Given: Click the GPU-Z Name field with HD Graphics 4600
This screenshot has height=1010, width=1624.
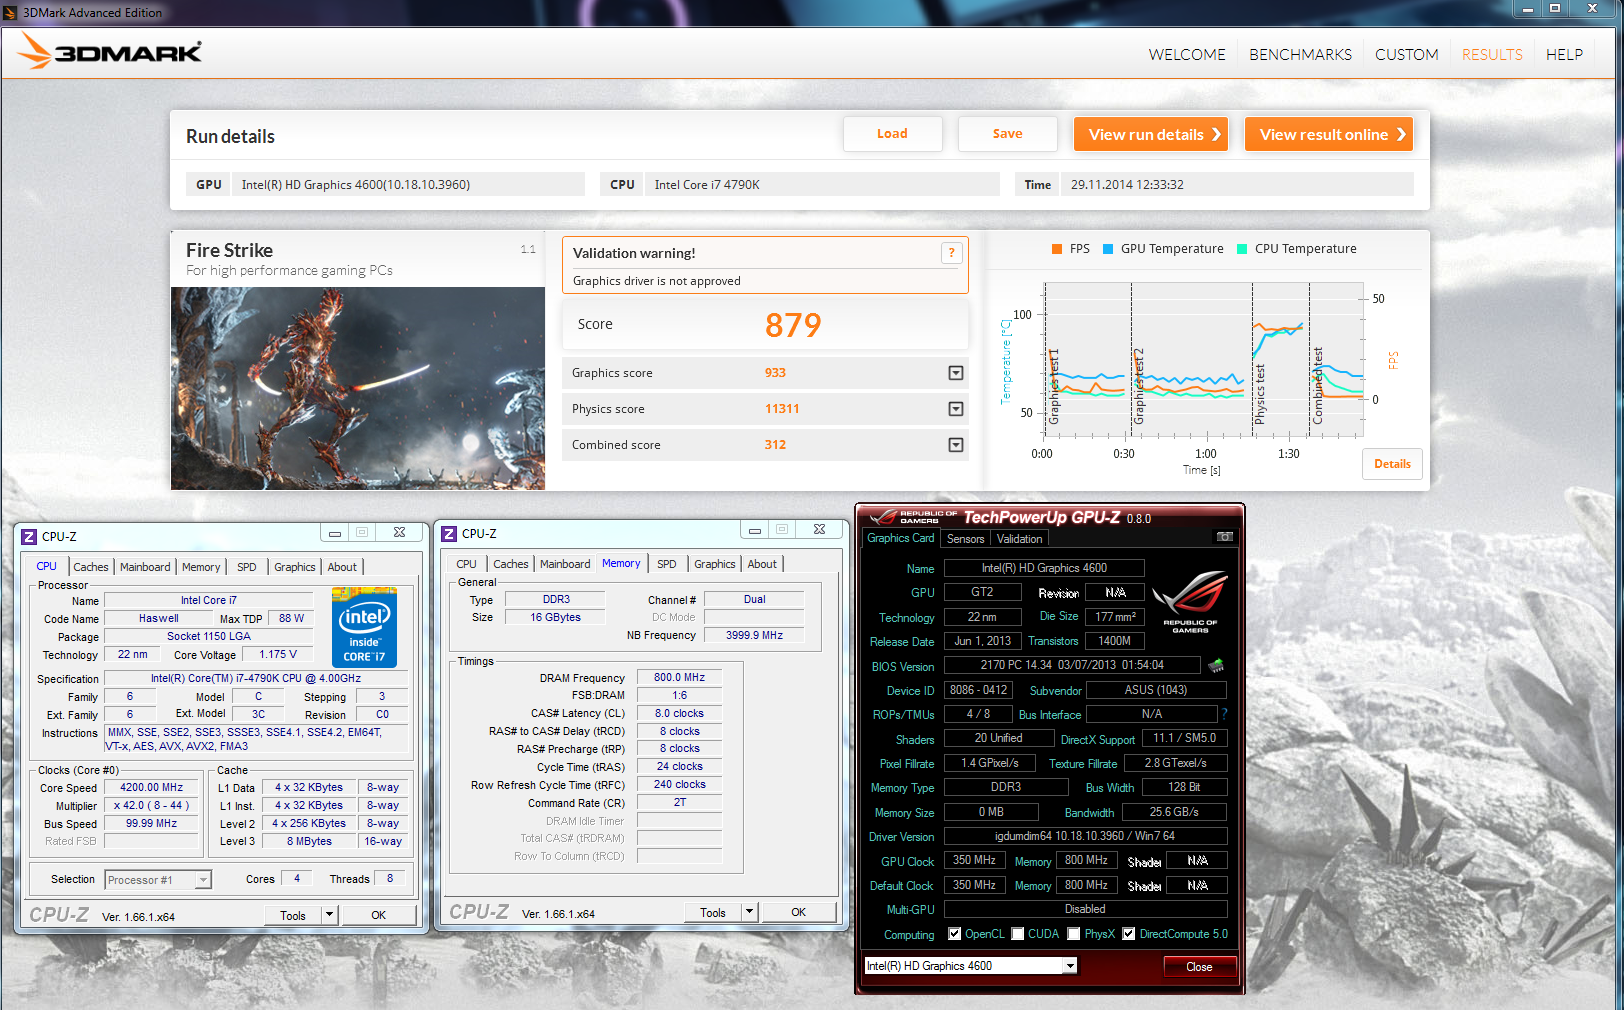Looking at the screenshot, I should pos(1044,568).
